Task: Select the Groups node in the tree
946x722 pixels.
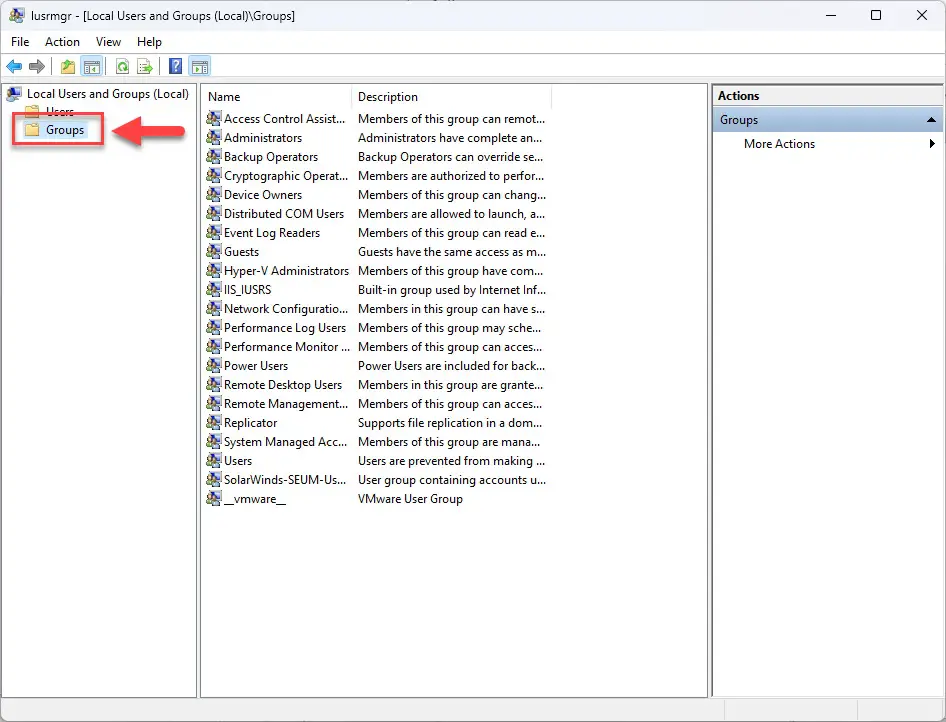Action: coord(65,130)
